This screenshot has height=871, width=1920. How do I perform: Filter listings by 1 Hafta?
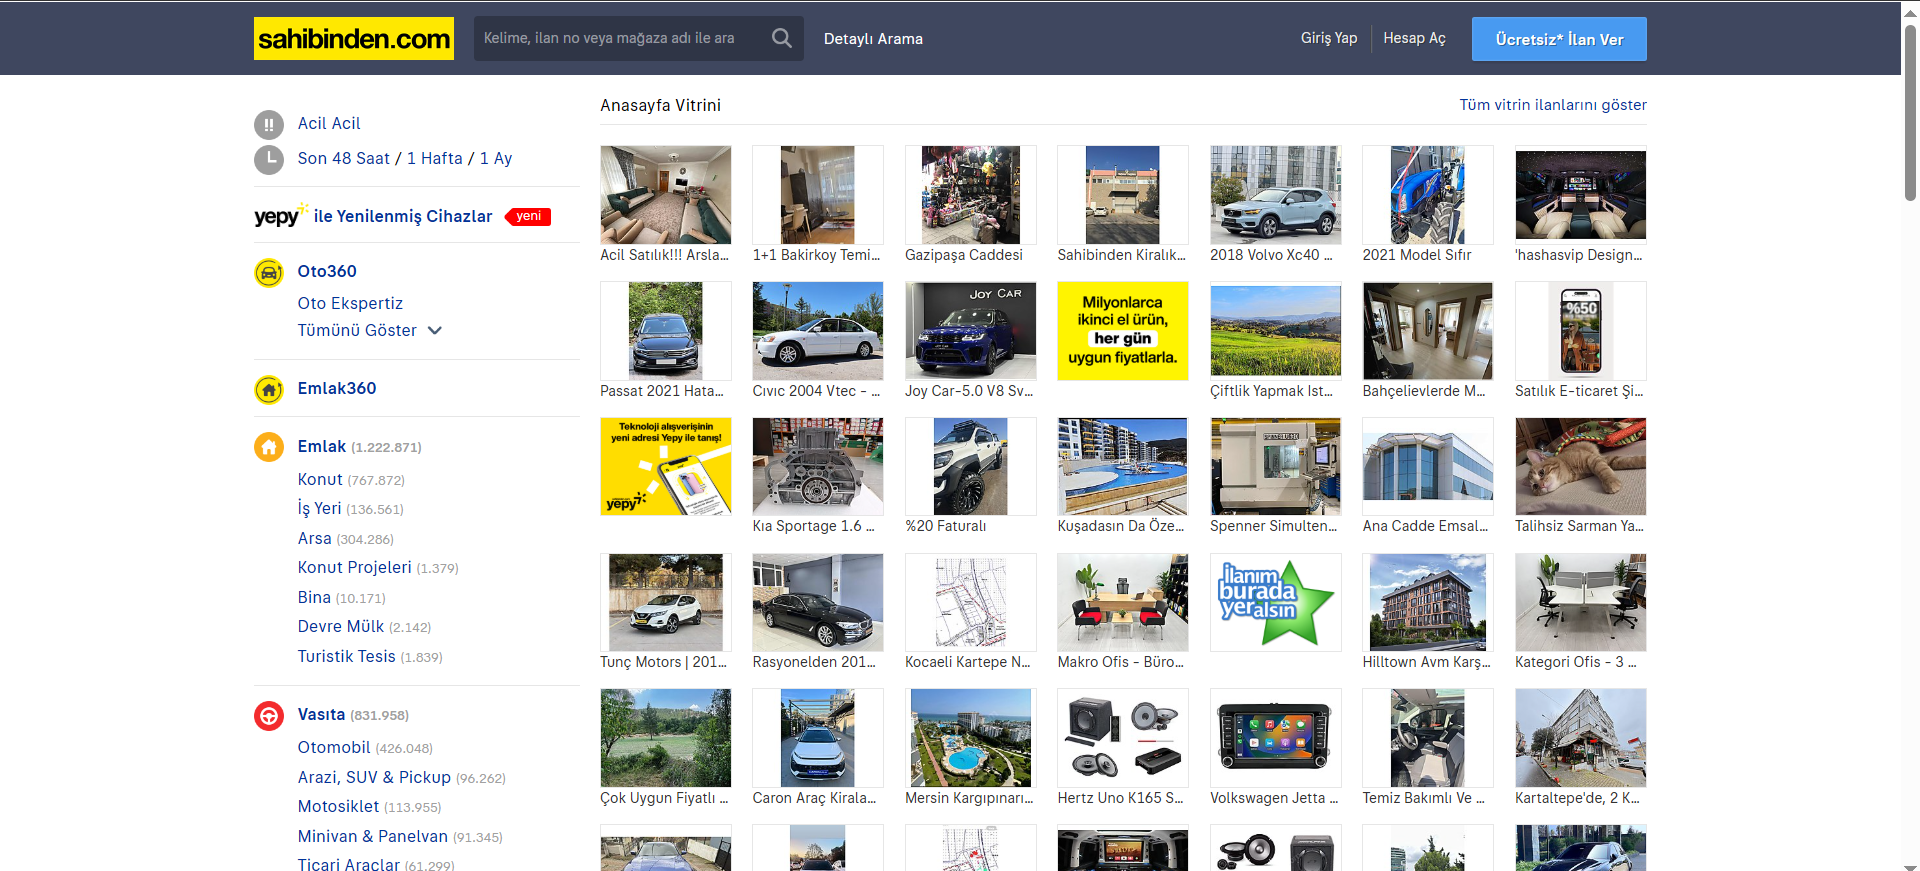[x=435, y=158]
